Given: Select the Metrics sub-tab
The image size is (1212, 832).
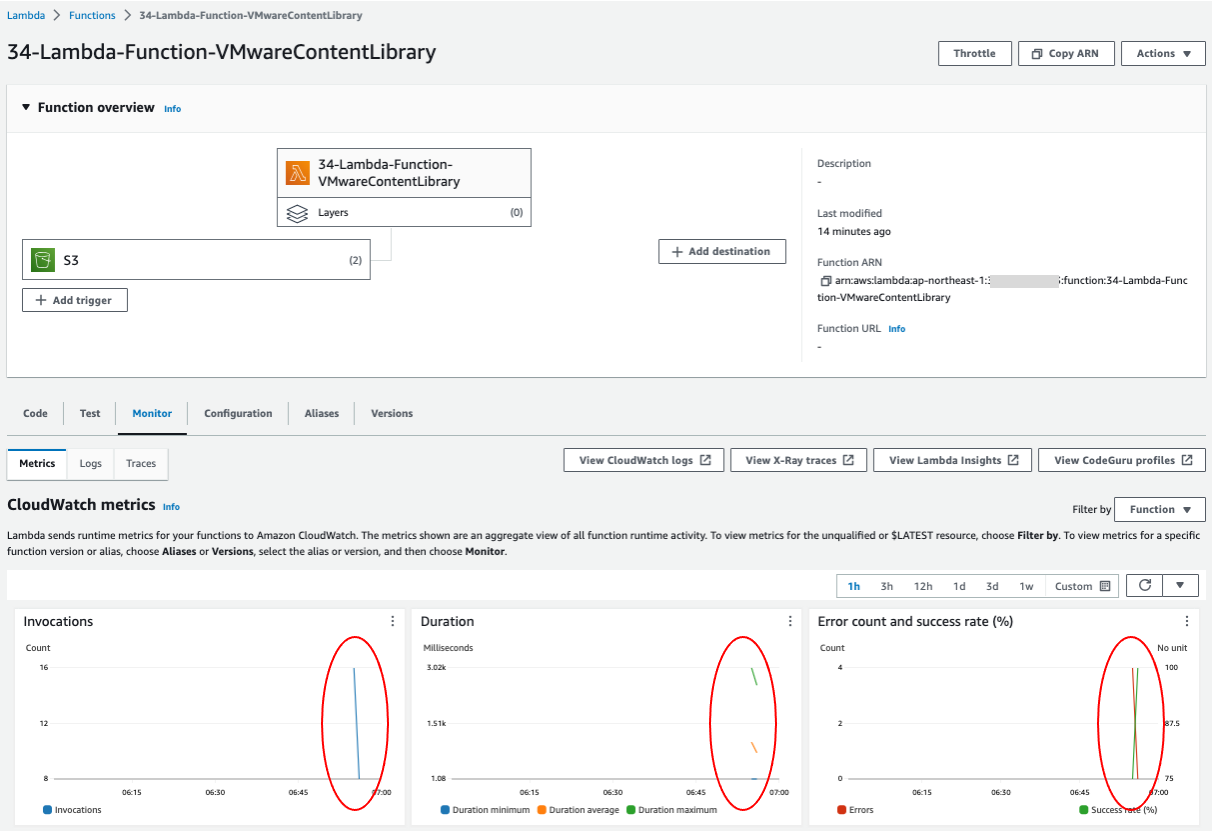Looking at the screenshot, I should (x=37, y=464).
